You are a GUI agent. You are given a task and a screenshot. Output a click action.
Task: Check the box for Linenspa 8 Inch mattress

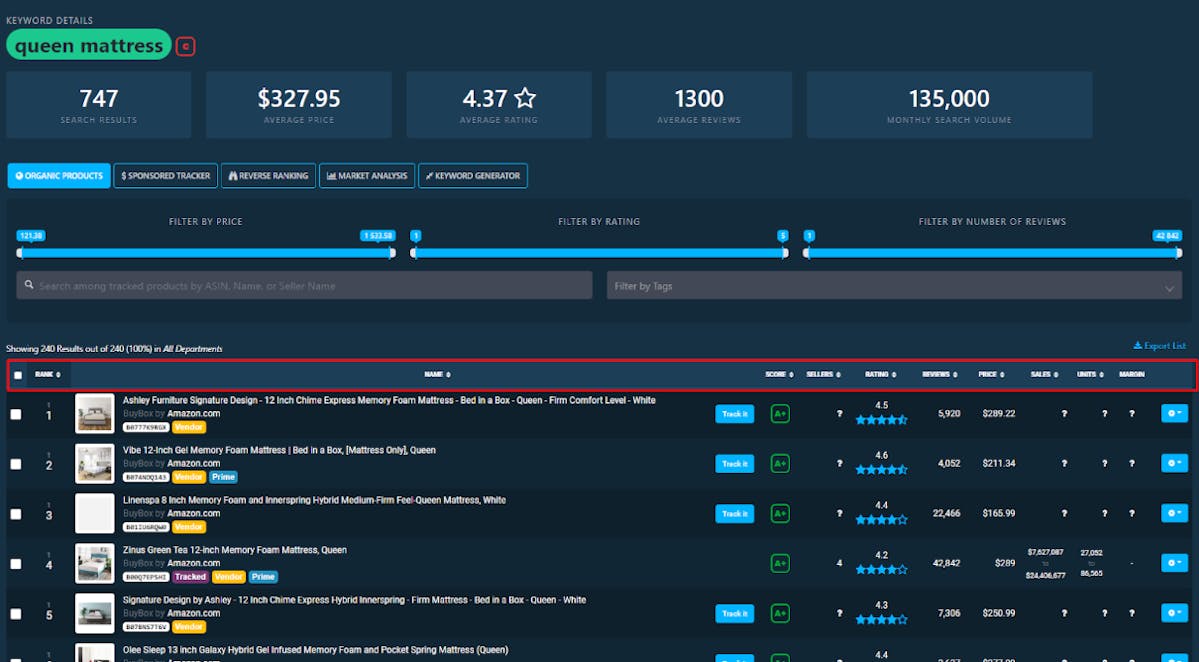click(16, 514)
